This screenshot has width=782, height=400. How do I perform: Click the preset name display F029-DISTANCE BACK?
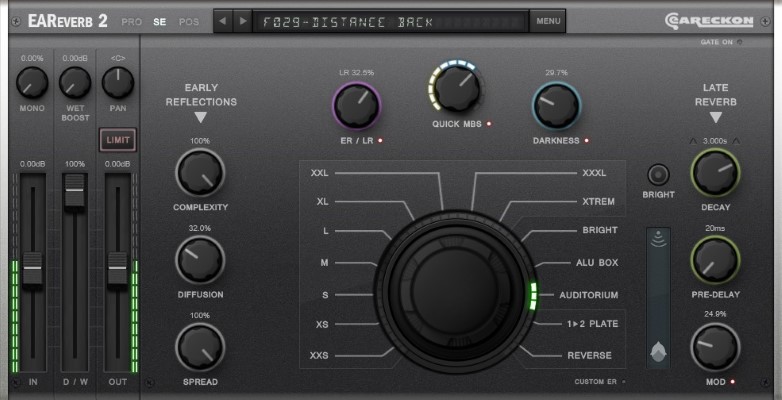click(391, 22)
